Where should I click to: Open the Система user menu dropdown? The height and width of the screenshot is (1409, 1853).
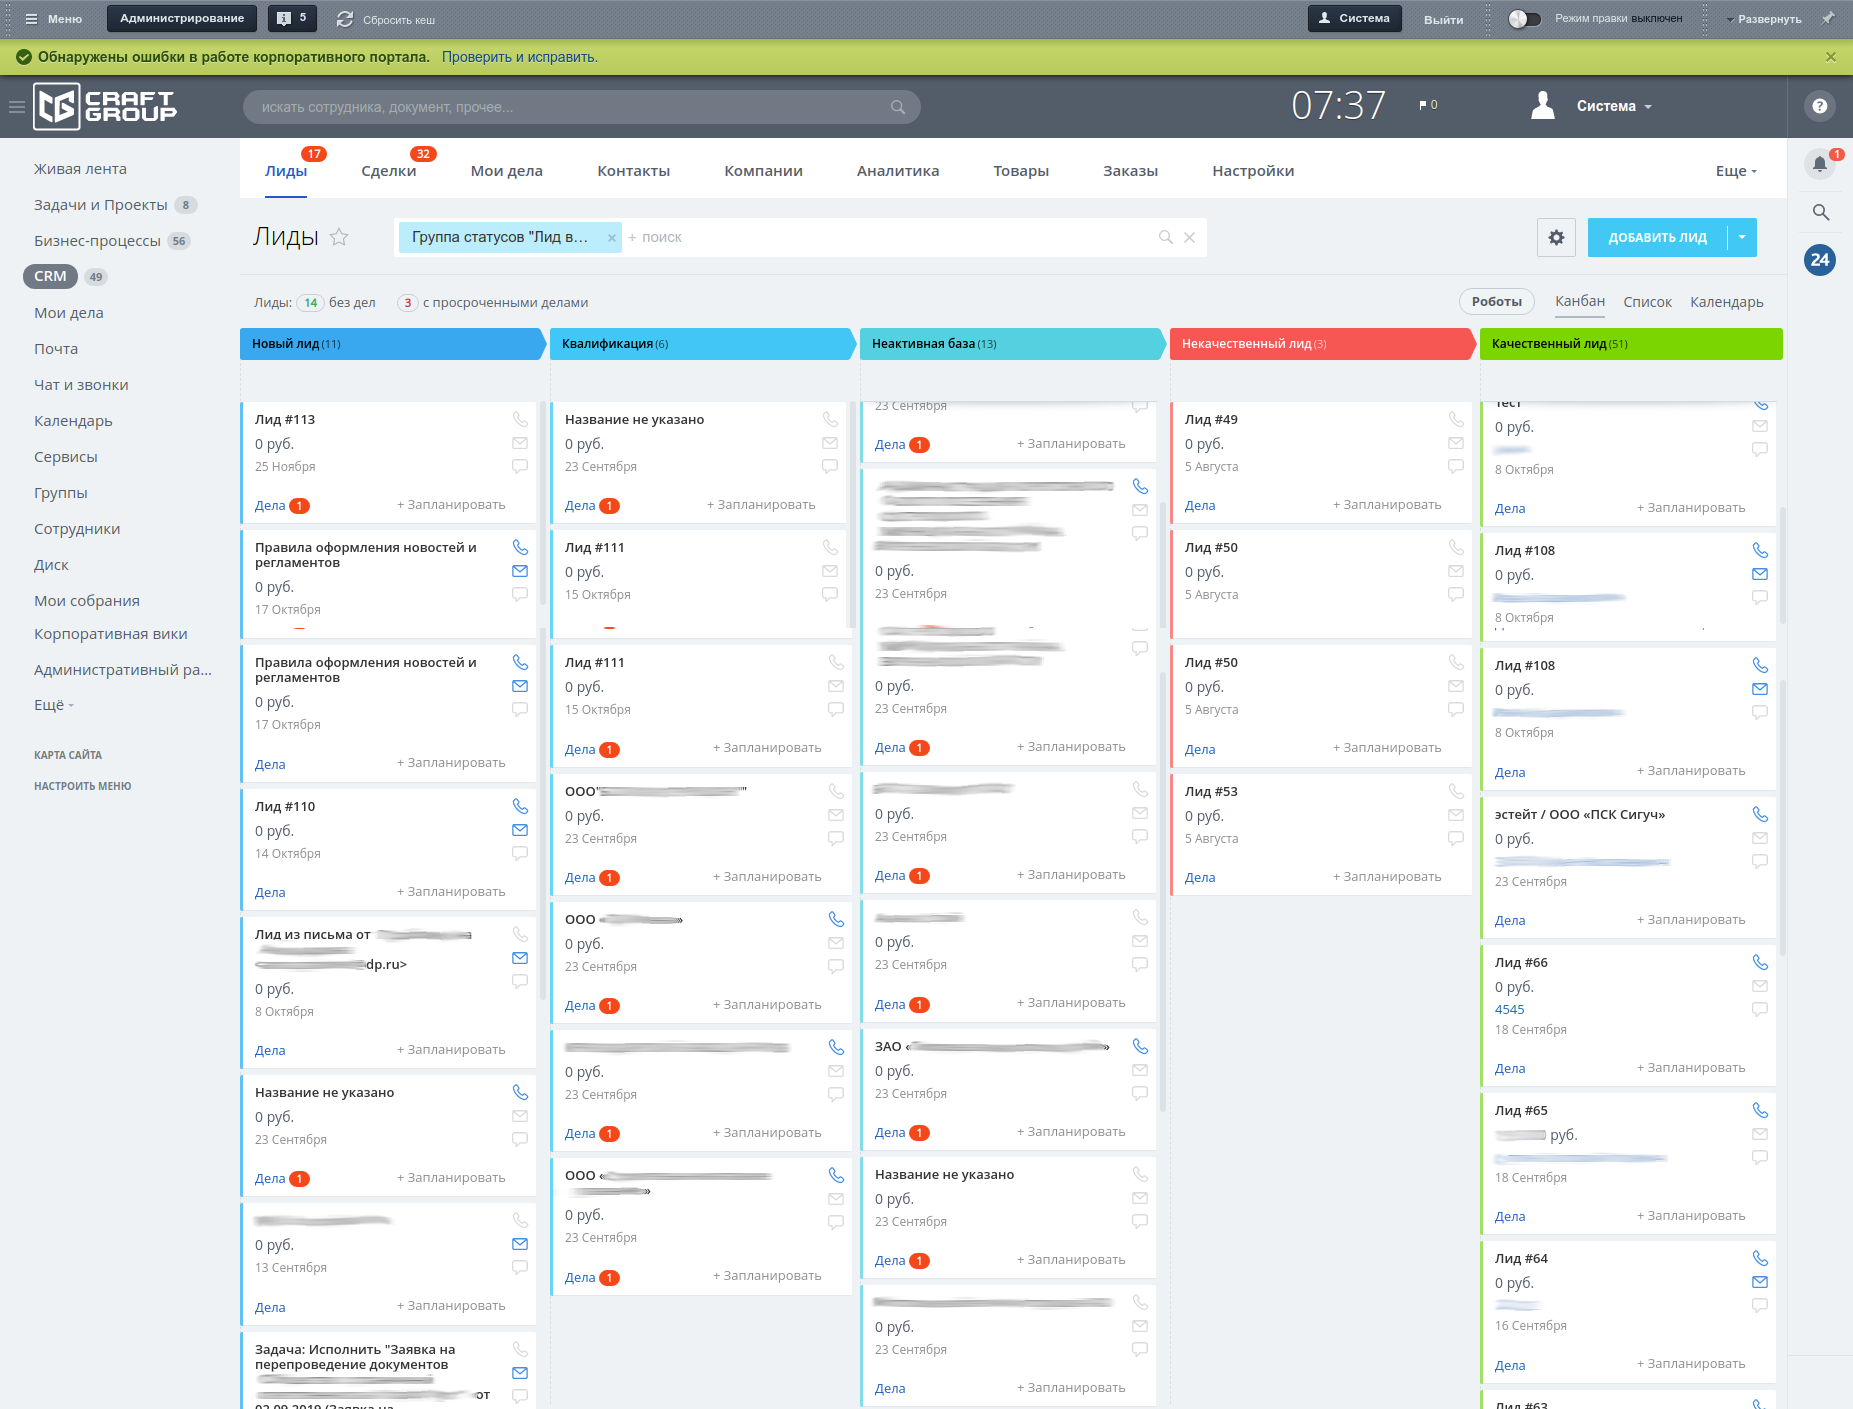click(1613, 107)
